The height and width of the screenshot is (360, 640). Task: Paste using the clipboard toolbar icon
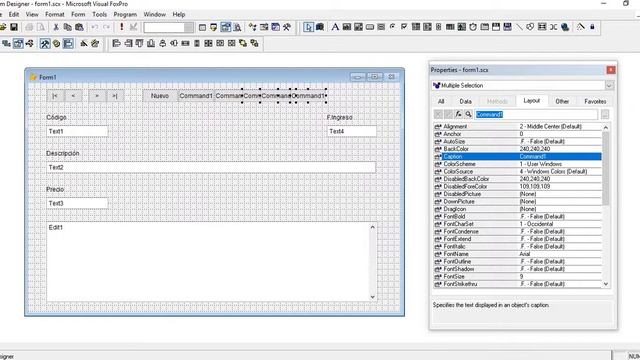click(x=80, y=27)
